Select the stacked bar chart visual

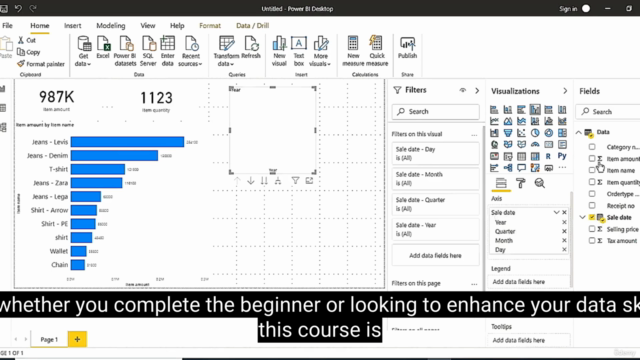click(494, 109)
